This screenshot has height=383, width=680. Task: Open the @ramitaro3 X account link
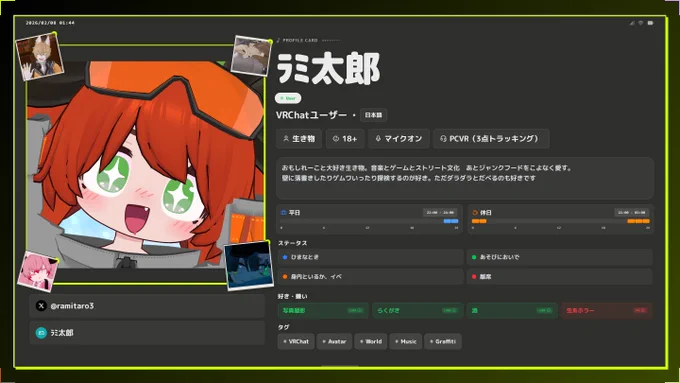point(147,306)
